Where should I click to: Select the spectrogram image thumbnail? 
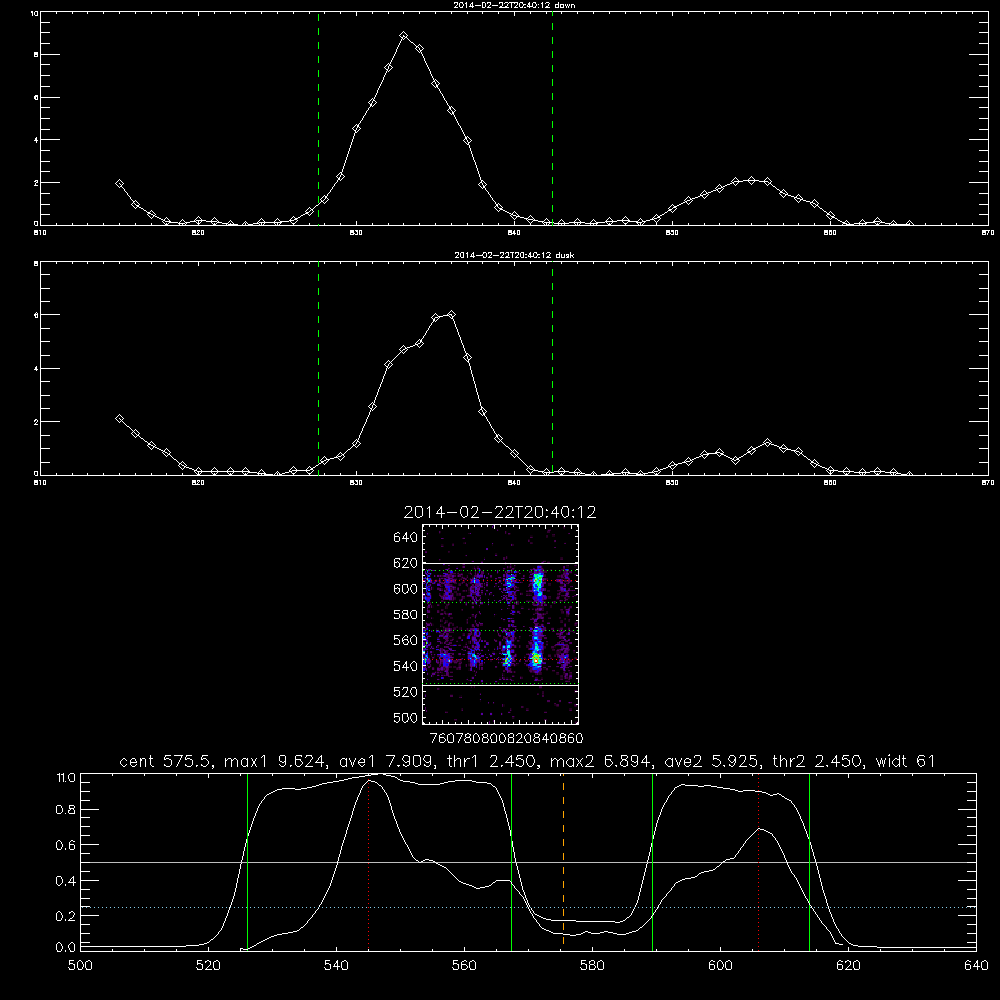tap(501, 624)
